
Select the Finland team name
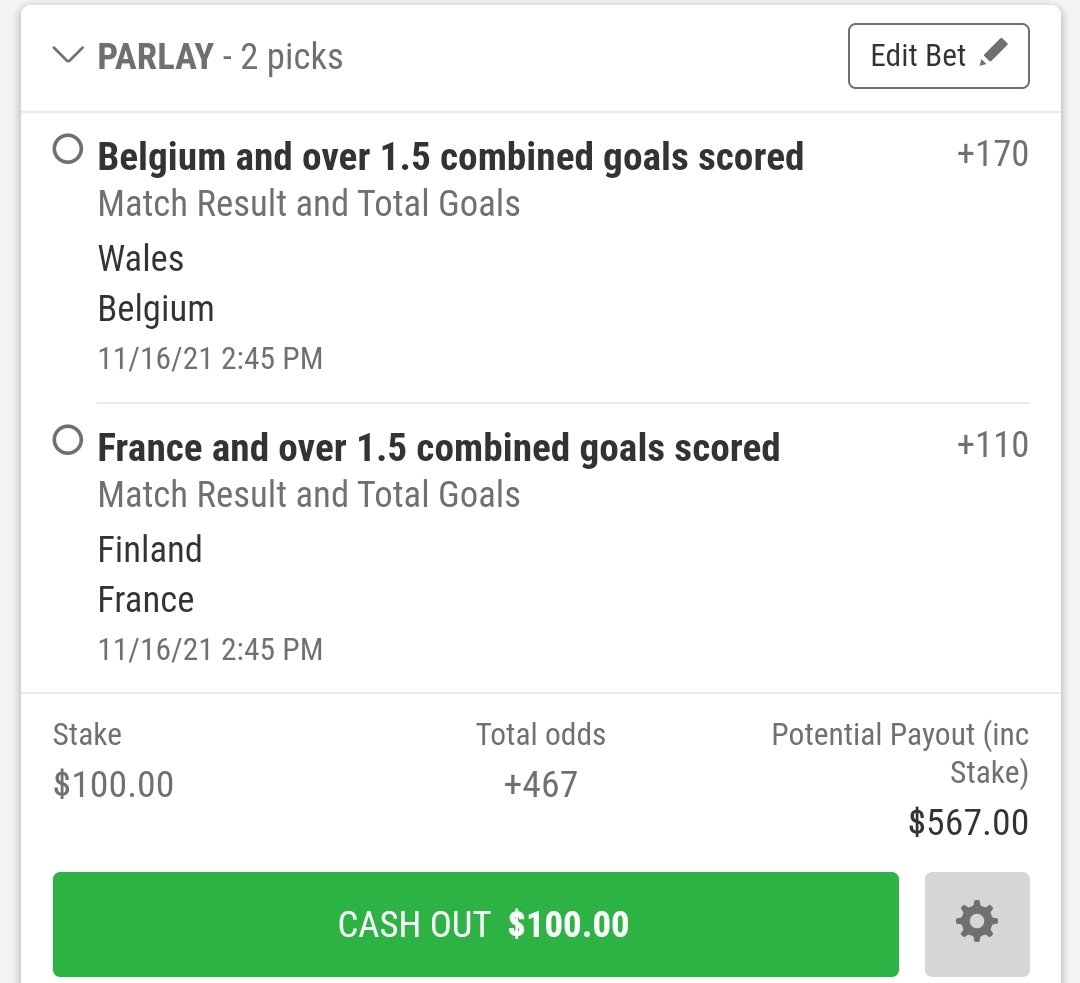150,549
